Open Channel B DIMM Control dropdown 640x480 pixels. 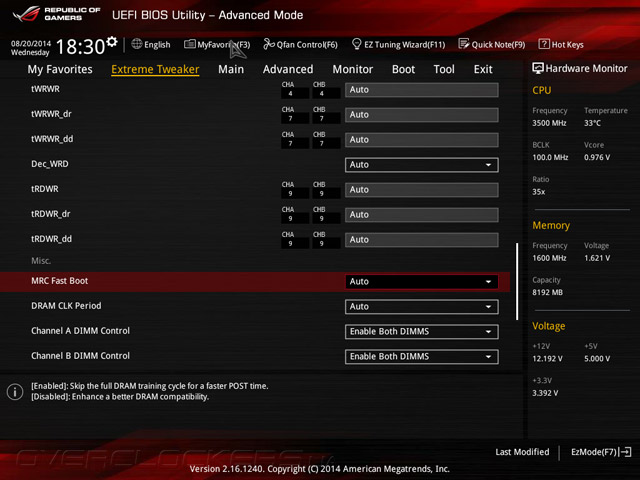422,356
